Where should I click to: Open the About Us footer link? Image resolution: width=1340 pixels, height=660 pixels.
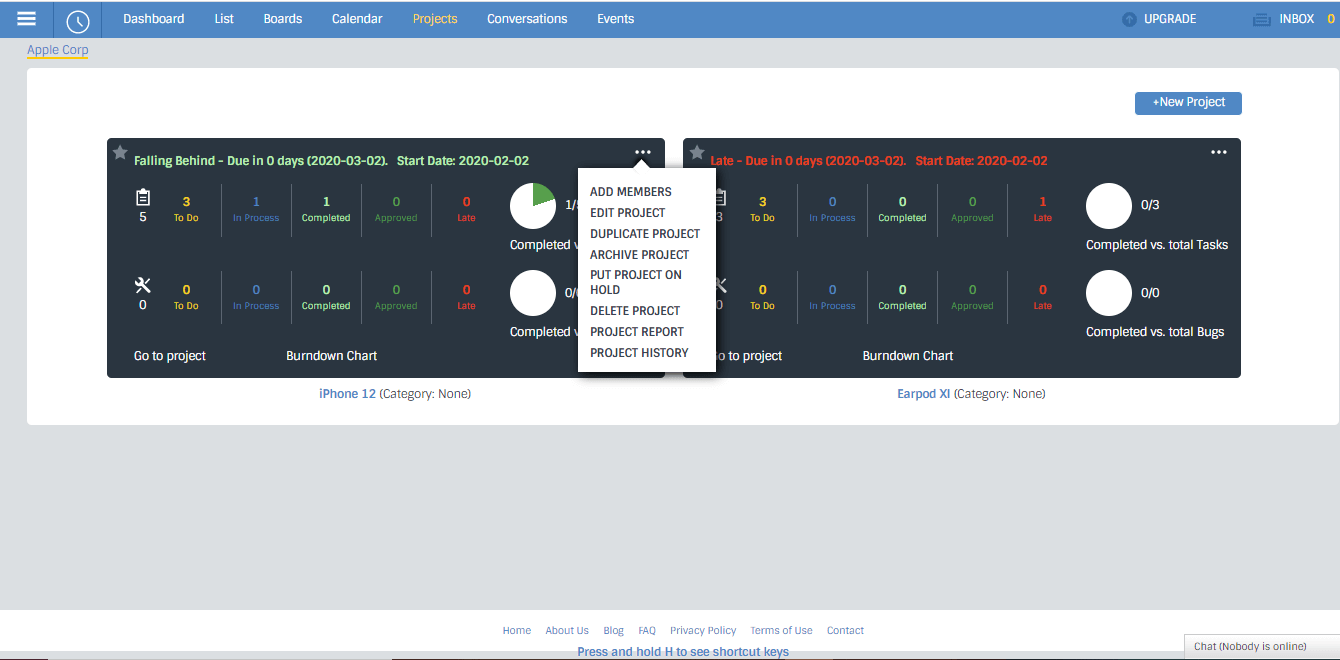pos(567,631)
